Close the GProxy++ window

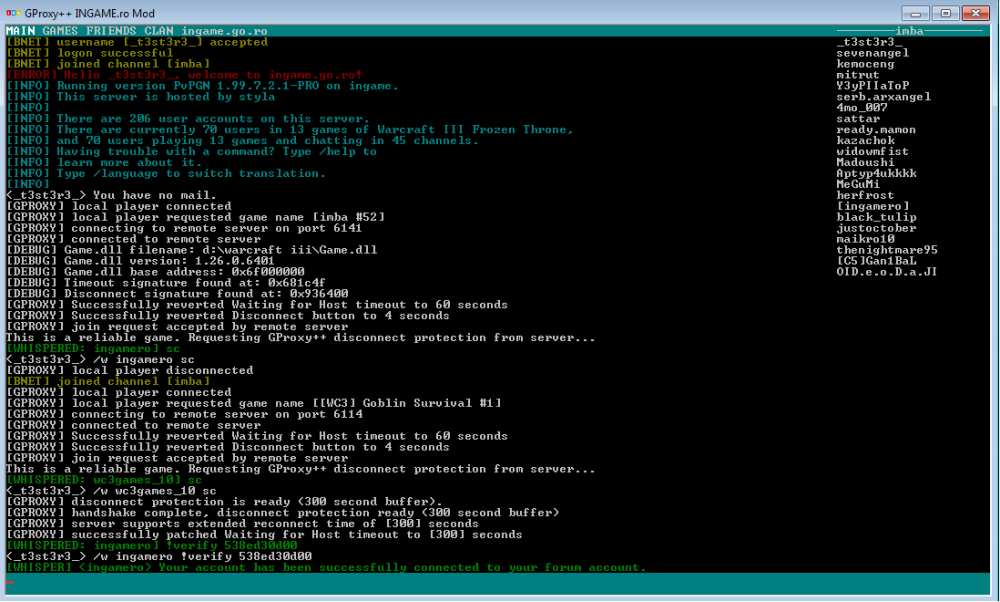pos(975,13)
